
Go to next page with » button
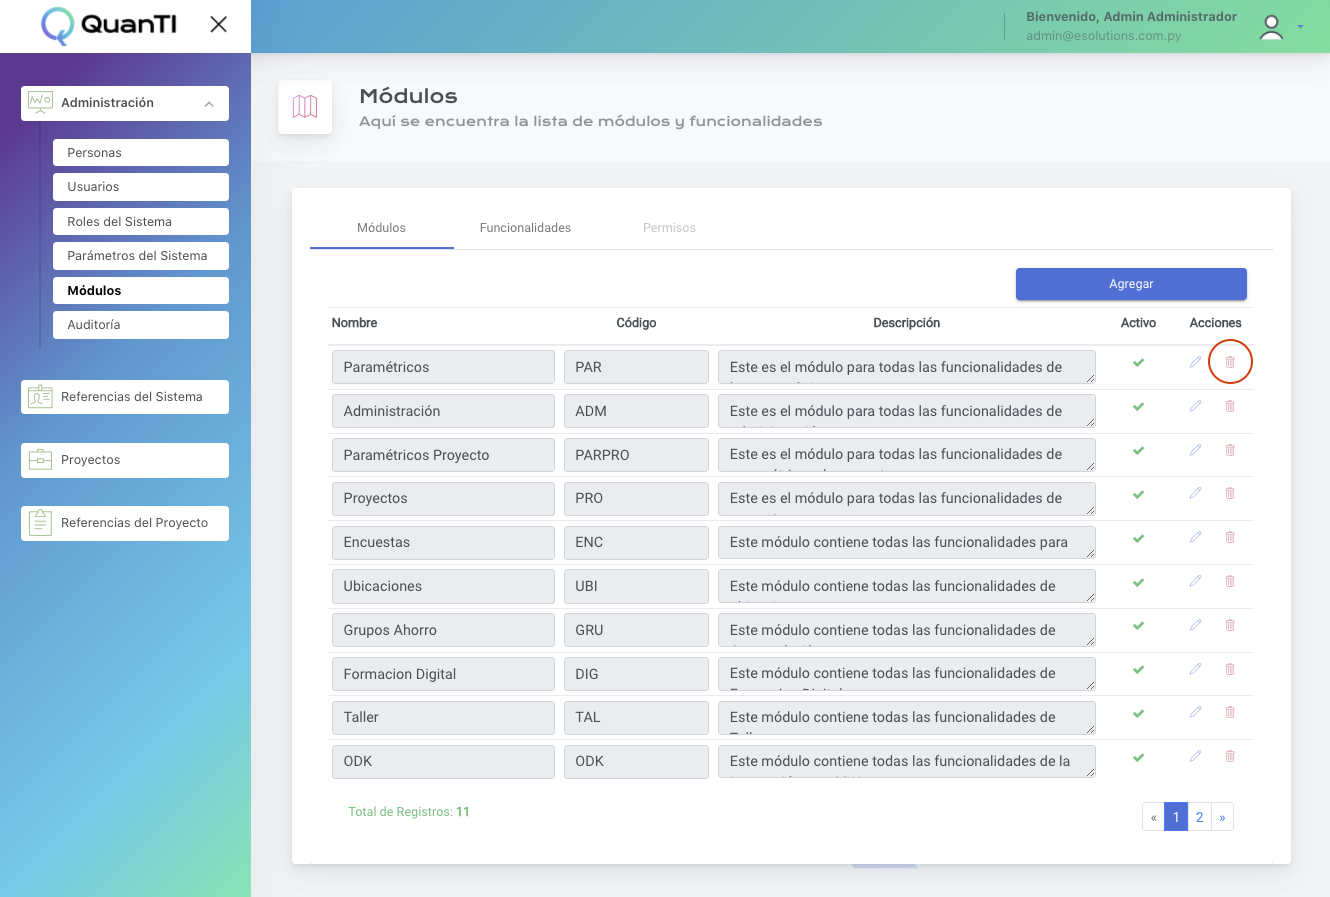(x=1222, y=817)
